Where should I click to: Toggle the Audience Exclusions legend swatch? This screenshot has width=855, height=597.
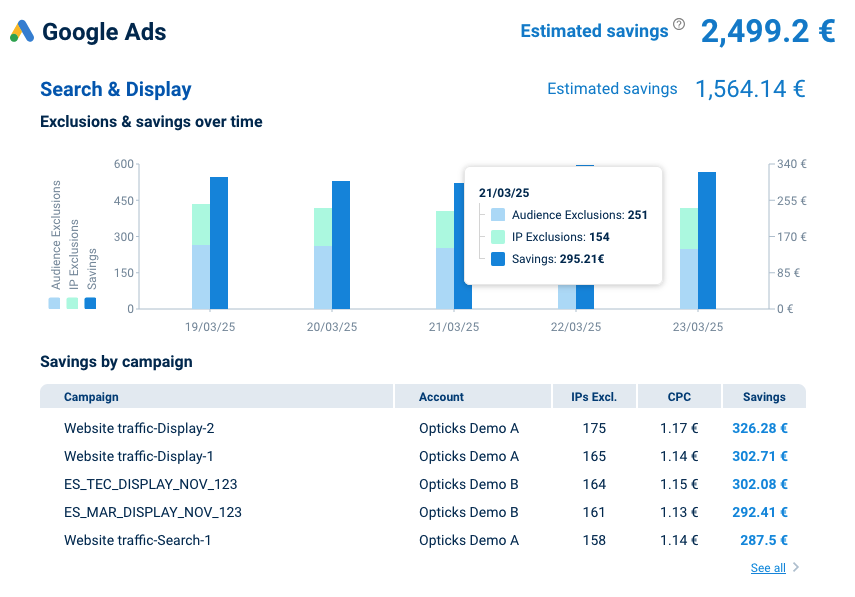(x=54, y=303)
